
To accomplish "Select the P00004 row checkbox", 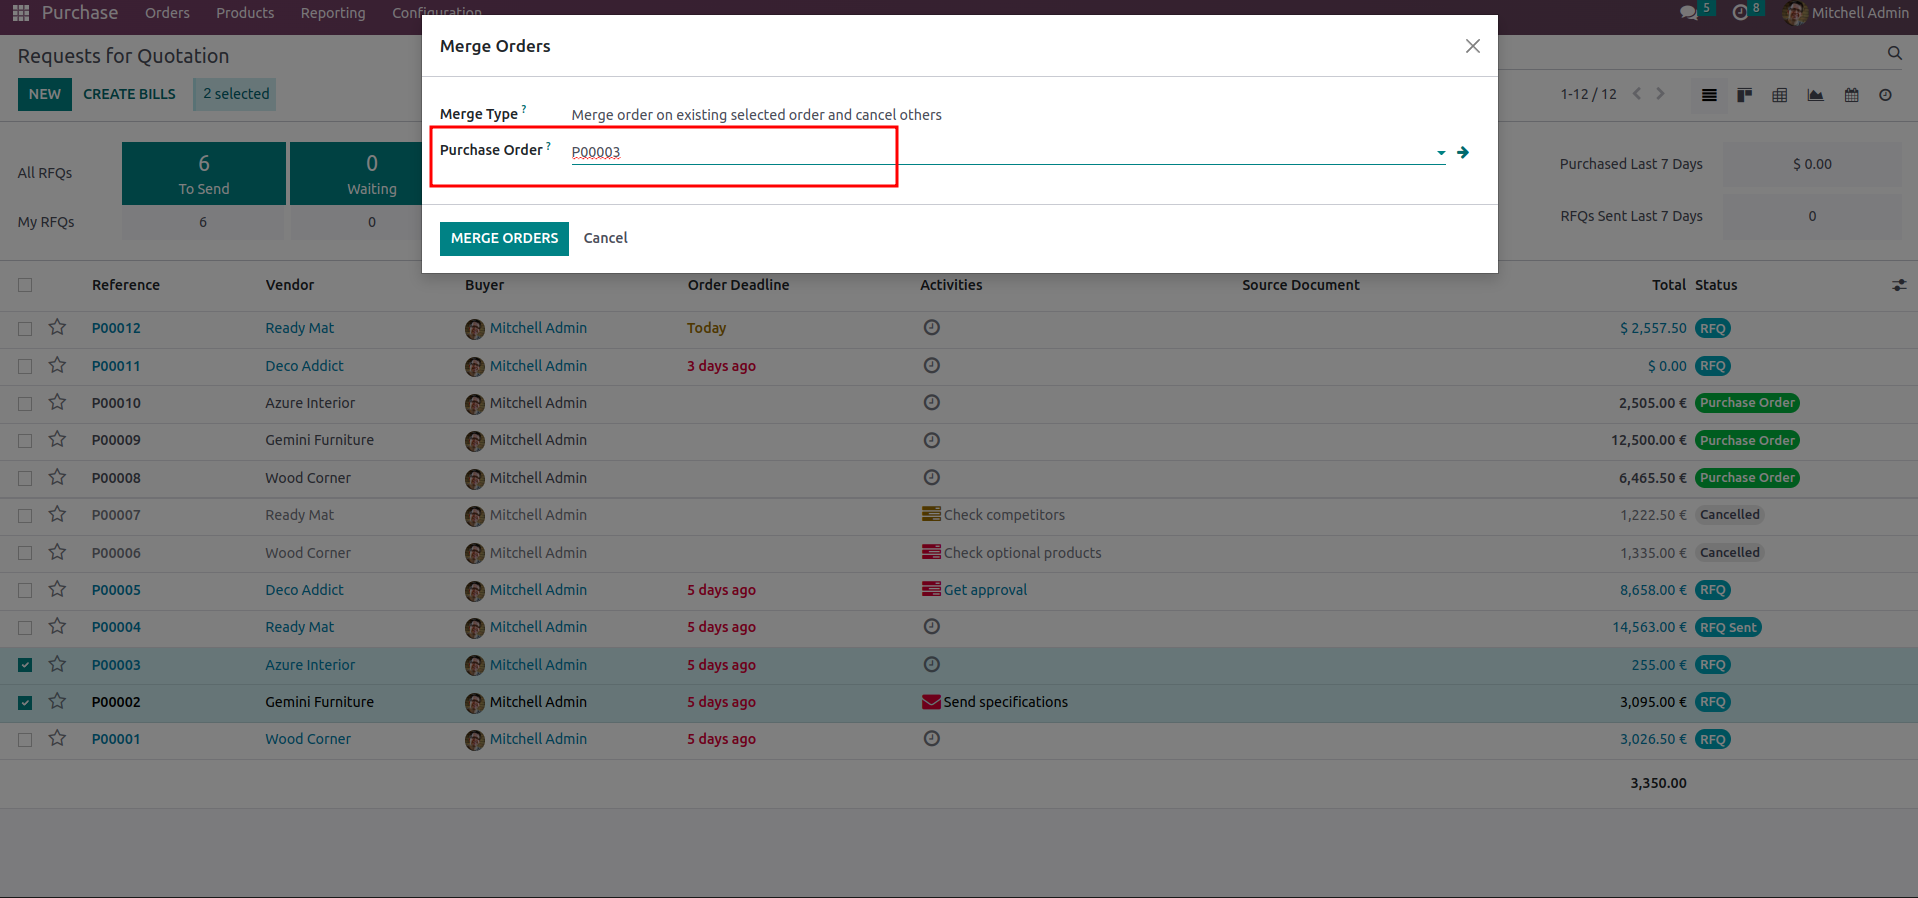I will 25,627.
